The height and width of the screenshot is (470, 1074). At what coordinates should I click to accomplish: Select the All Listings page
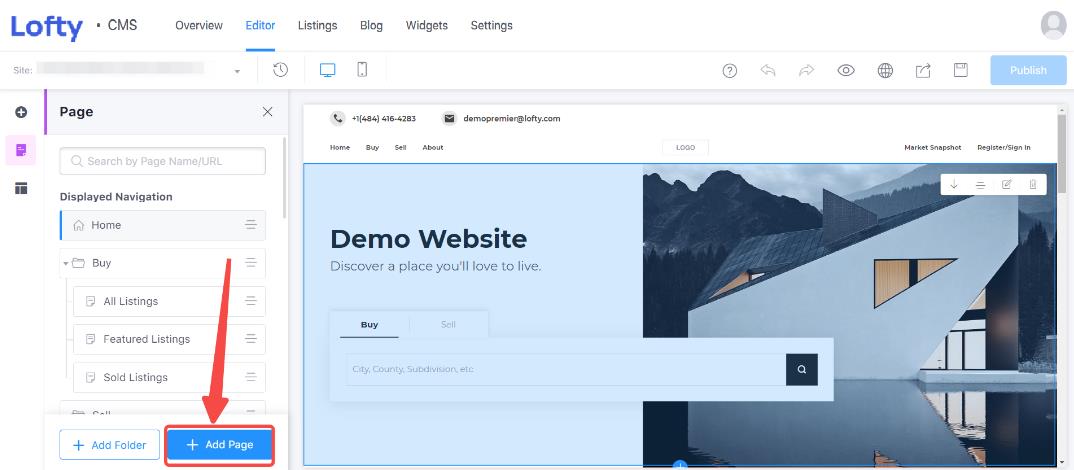click(x=169, y=301)
